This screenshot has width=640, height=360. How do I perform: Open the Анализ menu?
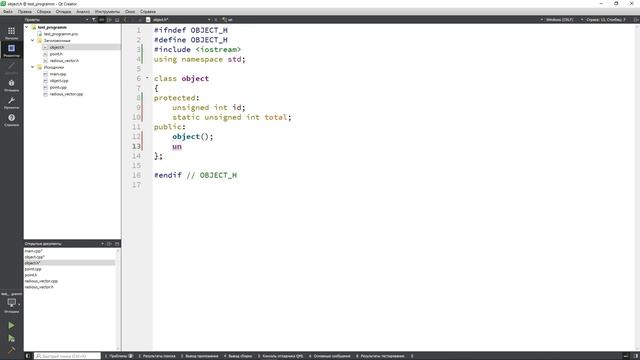pyautogui.click(x=83, y=12)
